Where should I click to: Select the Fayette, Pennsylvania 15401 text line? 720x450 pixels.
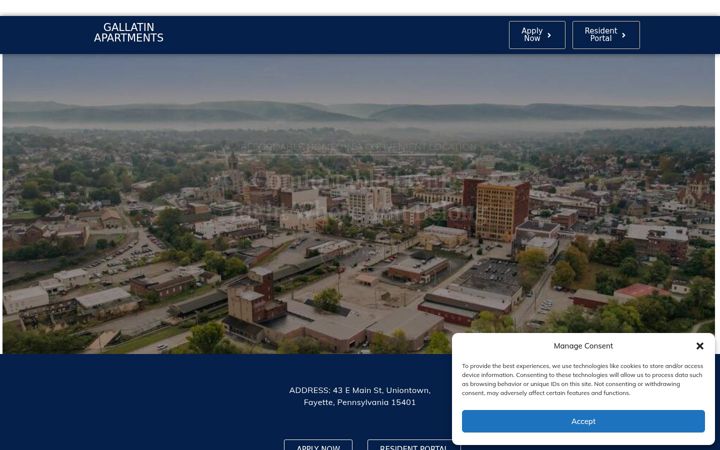(360, 402)
